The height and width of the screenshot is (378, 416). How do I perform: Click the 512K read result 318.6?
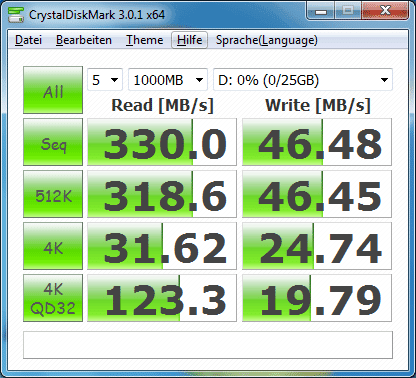162,194
